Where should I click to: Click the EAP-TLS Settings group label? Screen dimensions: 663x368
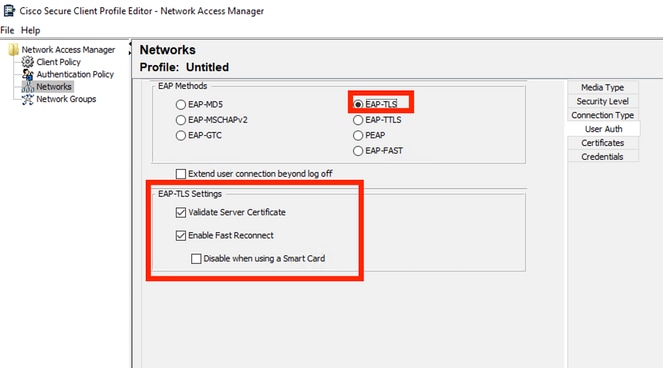[190, 194]
